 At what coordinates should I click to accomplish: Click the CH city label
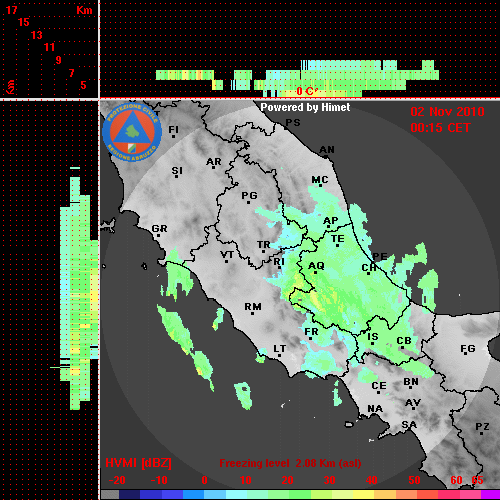[x=369, y=267]
